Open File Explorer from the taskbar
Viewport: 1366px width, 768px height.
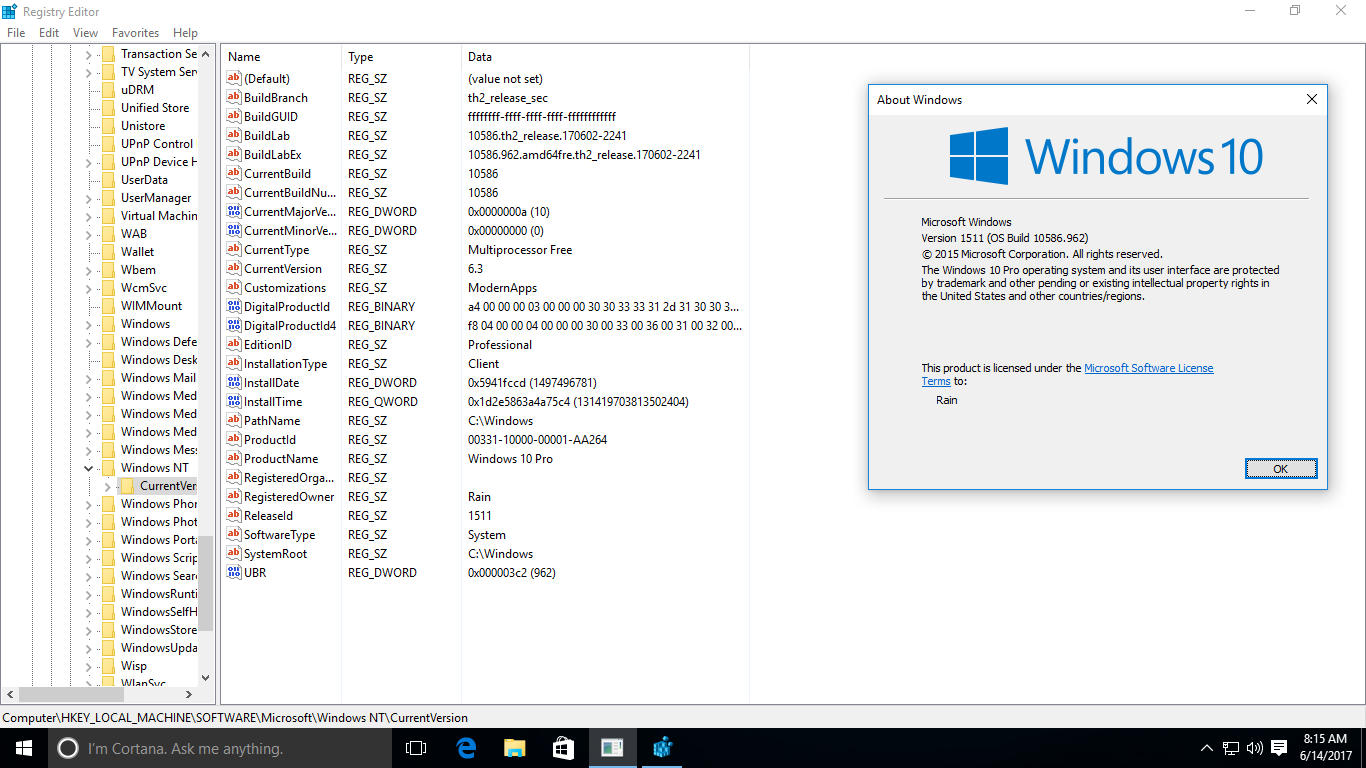point(515,748)
